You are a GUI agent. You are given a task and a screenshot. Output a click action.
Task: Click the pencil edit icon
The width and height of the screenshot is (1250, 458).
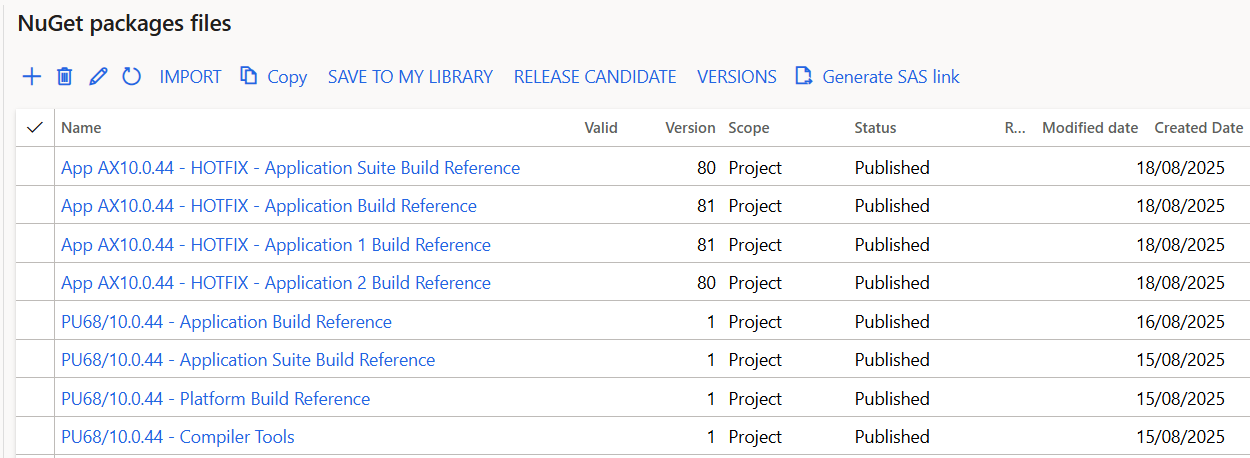(98, 77)
